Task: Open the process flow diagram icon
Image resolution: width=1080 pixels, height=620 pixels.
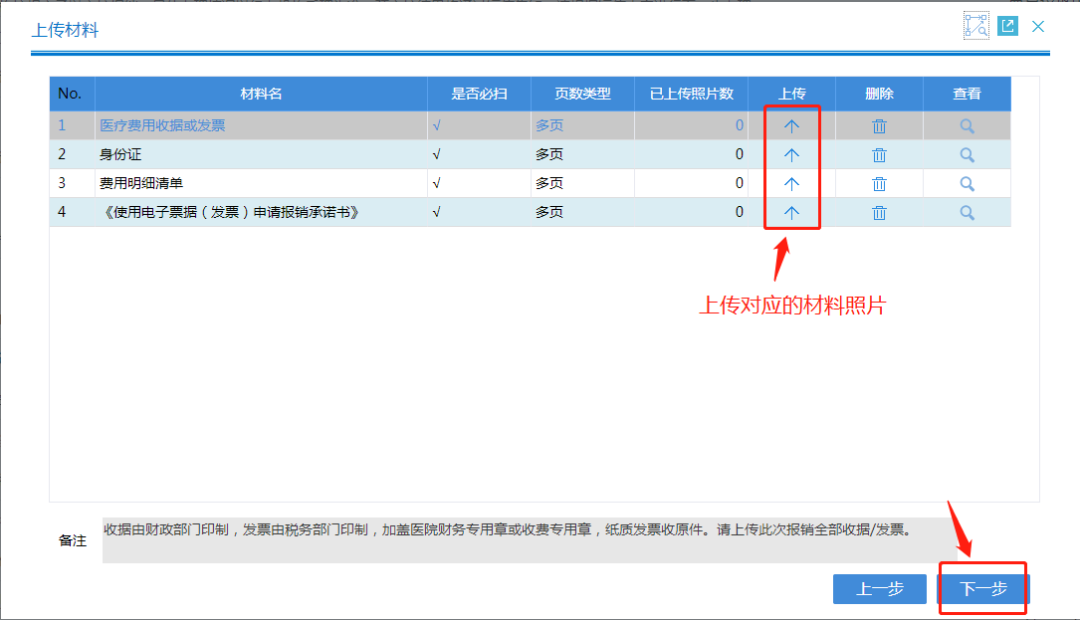Action: click(x=978, y=26)
